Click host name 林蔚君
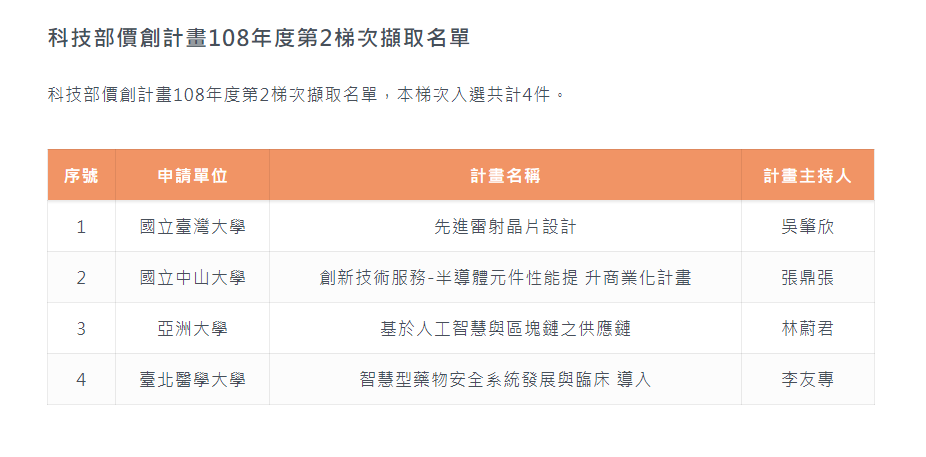The image size is (926, 457). click(808, 328)
